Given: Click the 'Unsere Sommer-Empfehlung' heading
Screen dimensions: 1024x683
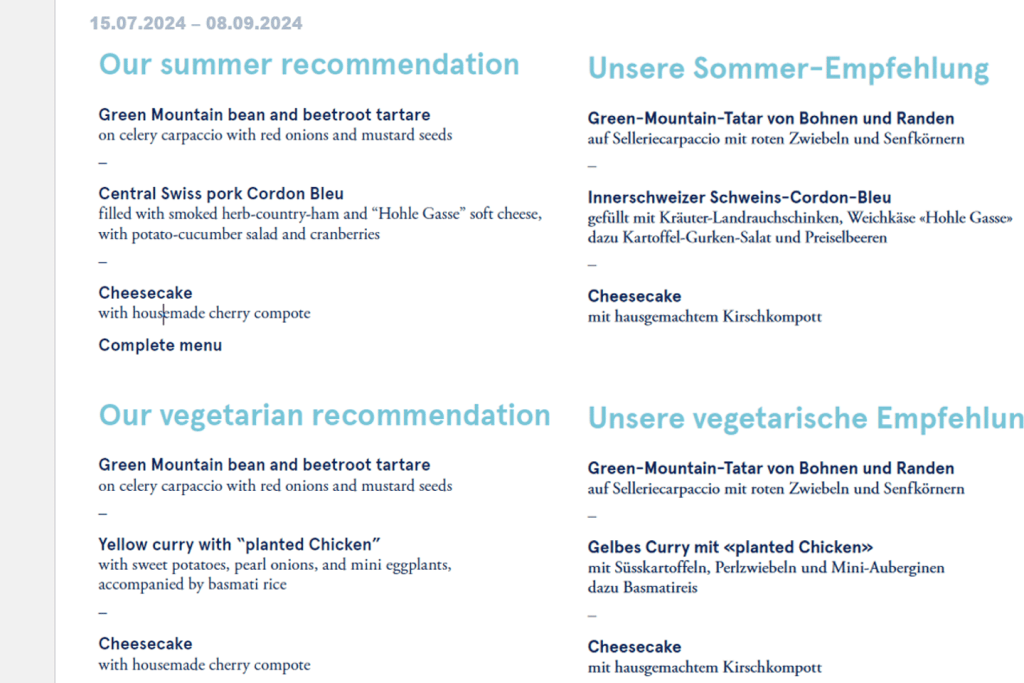Looking at the screenshot, I should click(788, 69).
